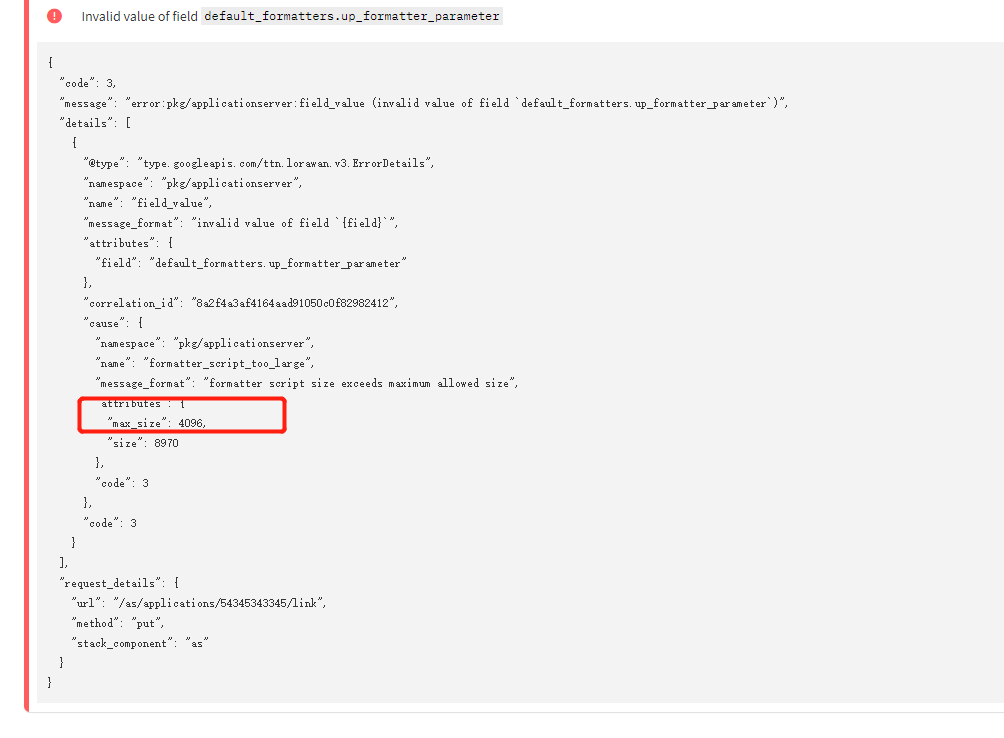Image resolution: width=1004 pixels, height=738 pixels.
Task: Click the "stack_component": "as" line
Action: 140,643
